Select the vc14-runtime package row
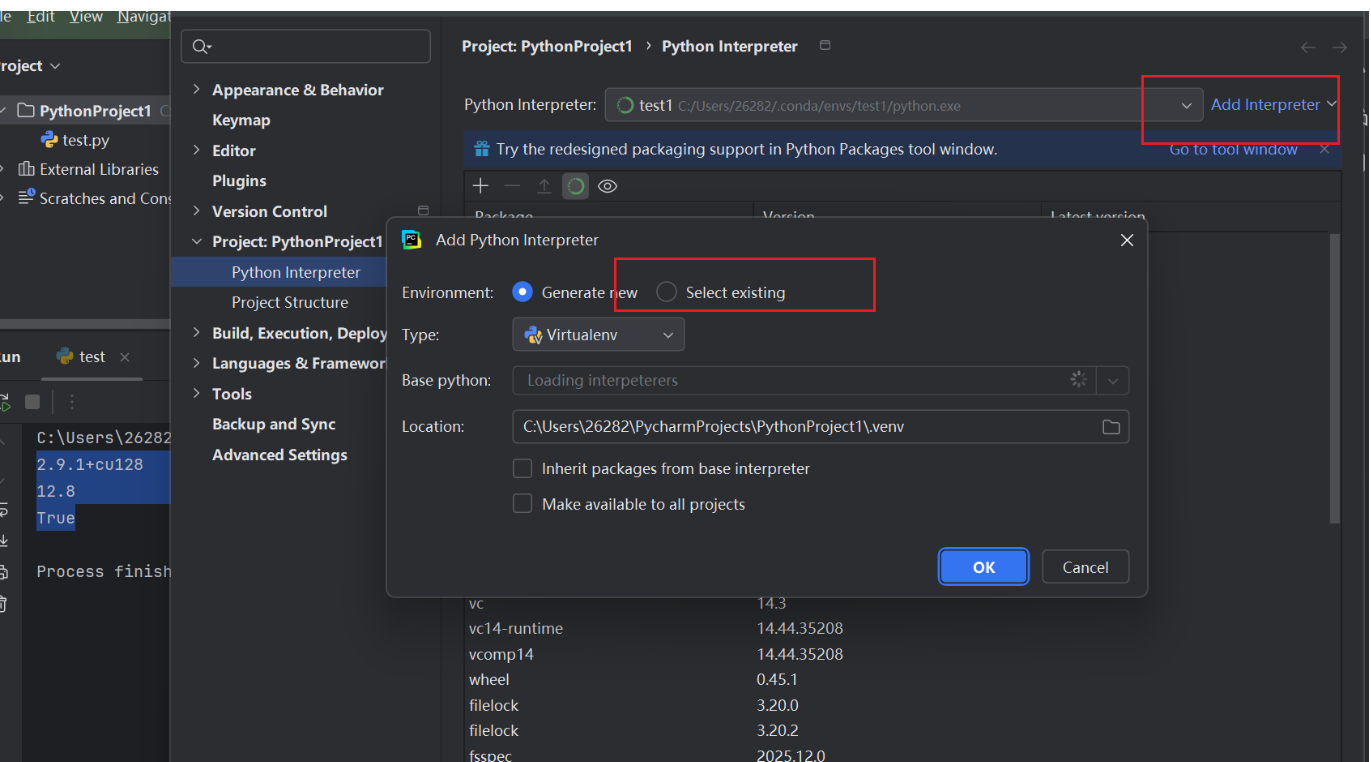The width and height of the screenshot is (1371, 762). coord(903,629)
